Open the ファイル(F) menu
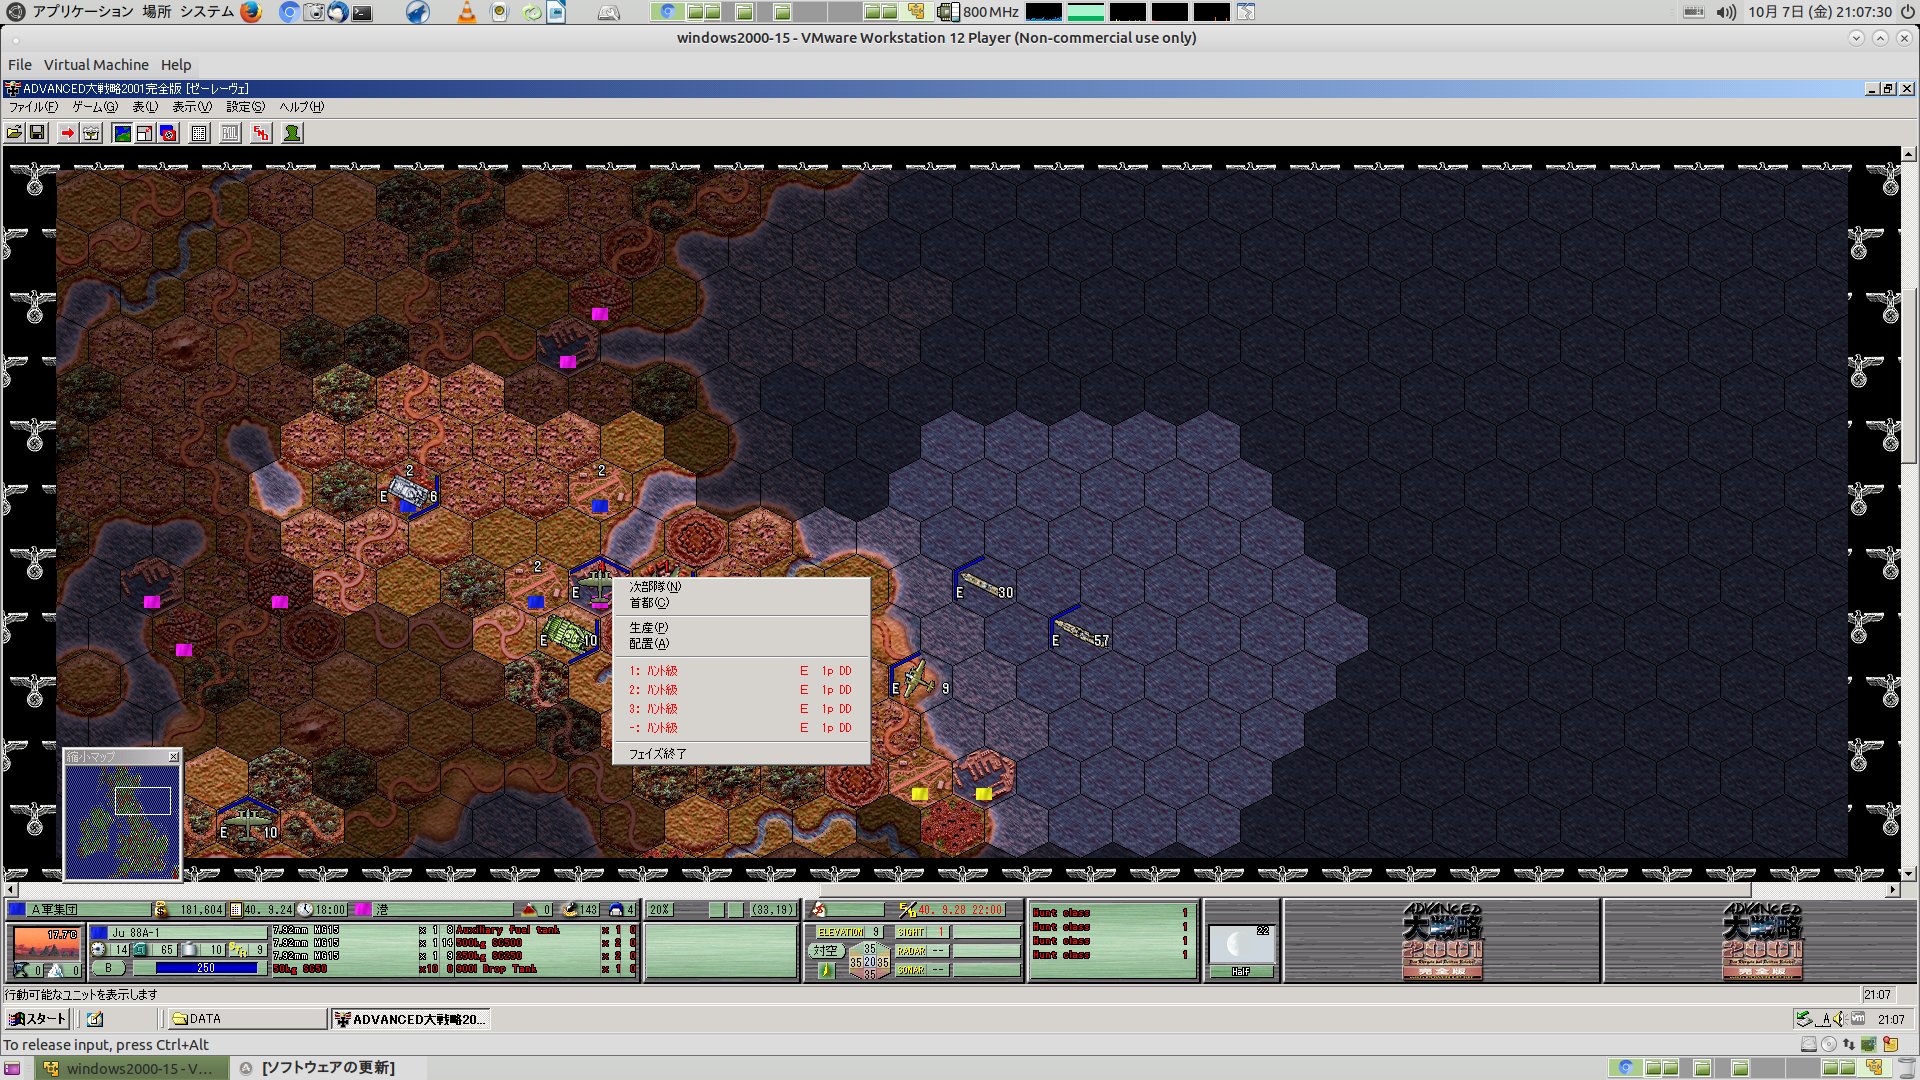Screen dimensions: 1920x1080 [33, 107]
